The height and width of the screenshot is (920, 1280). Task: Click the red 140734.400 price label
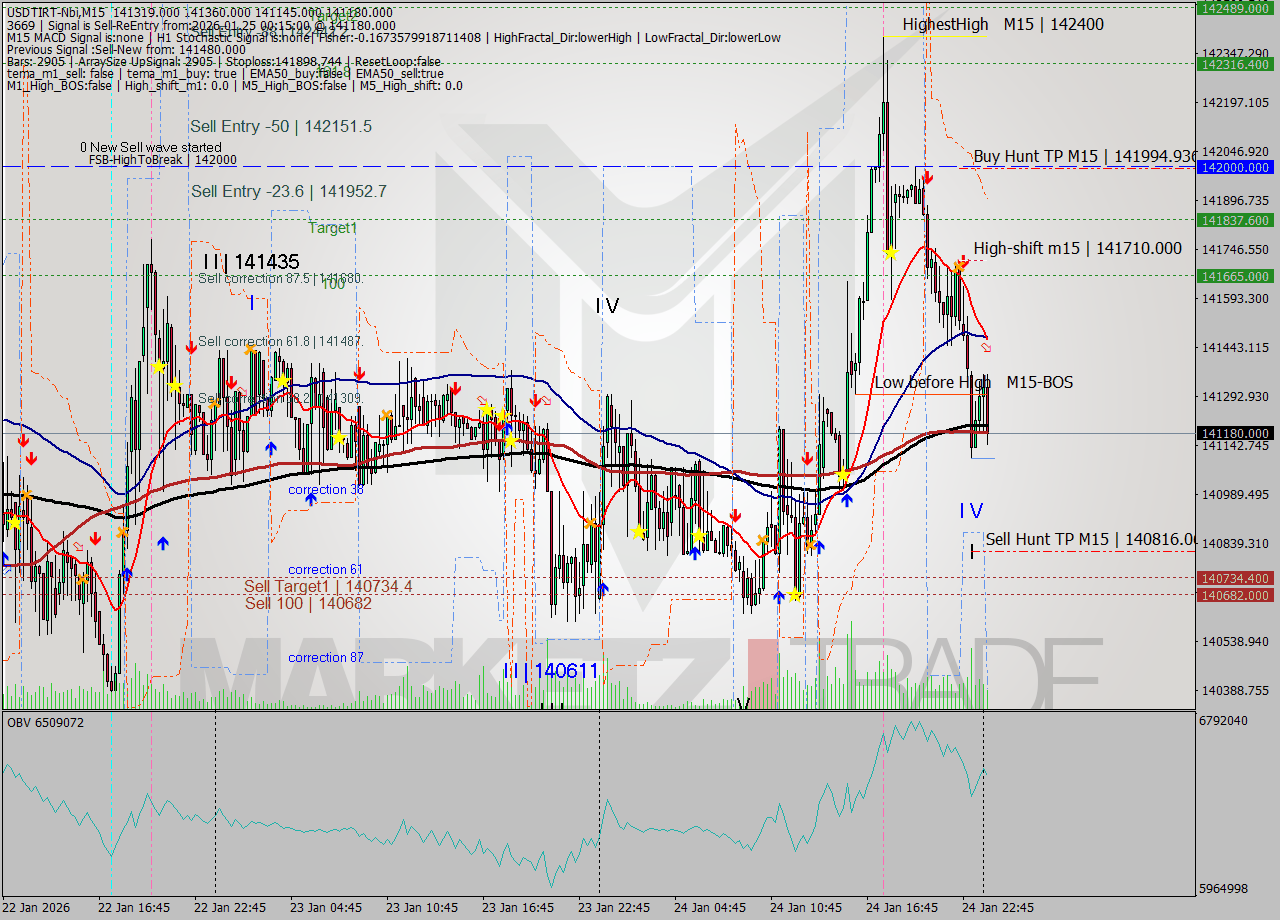[x=1237, y=579]
